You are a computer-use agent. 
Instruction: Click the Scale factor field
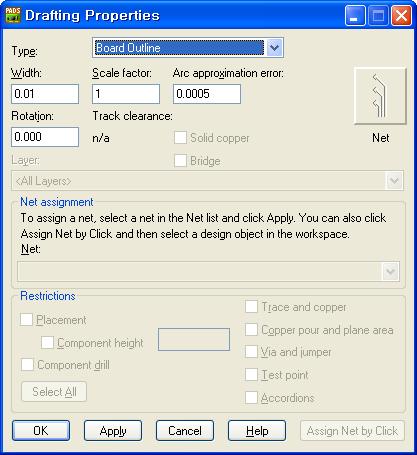click(126, 94)
